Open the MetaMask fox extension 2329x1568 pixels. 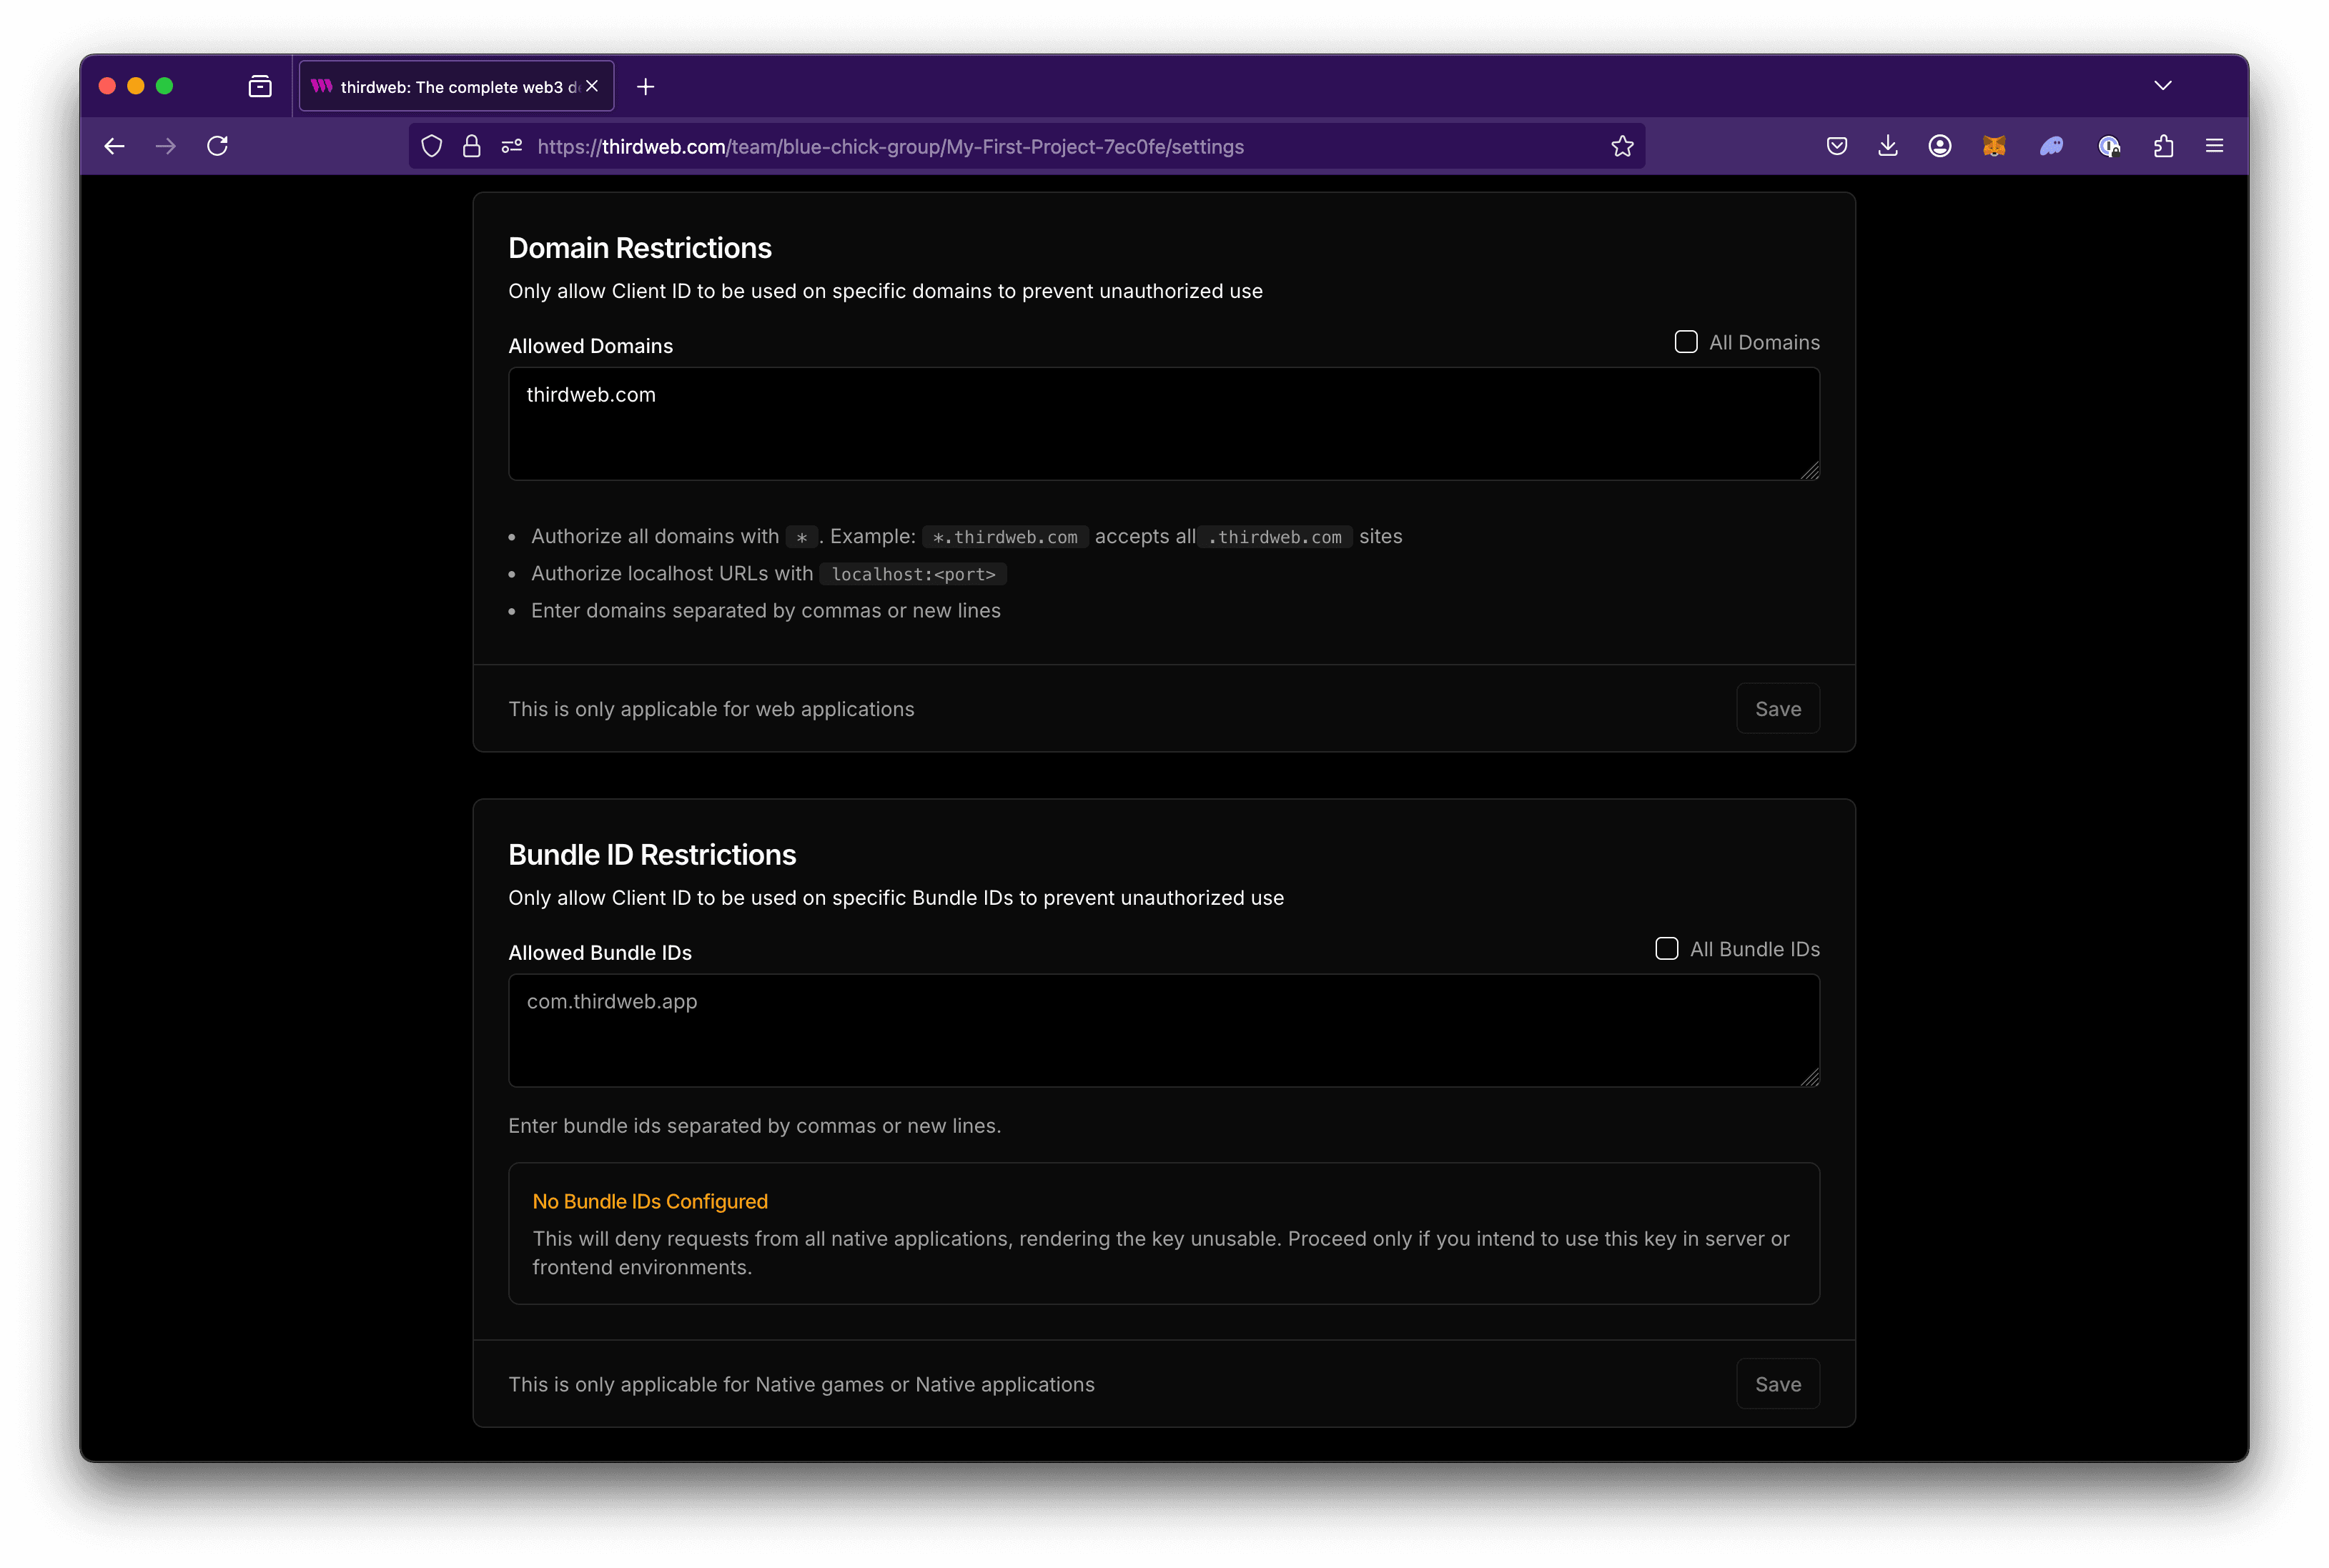click(x=1993, y=146)
